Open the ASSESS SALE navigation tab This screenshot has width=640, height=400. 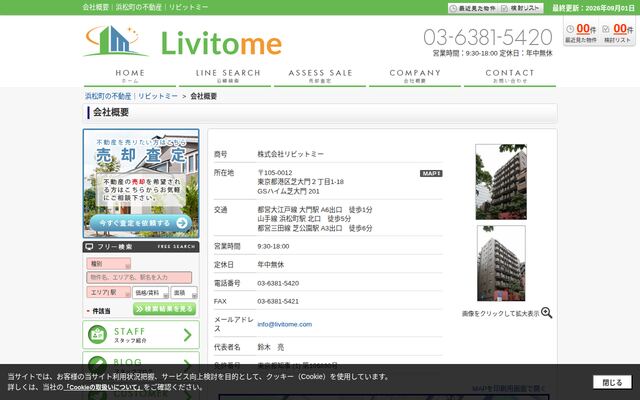click(x=320, y=76)
